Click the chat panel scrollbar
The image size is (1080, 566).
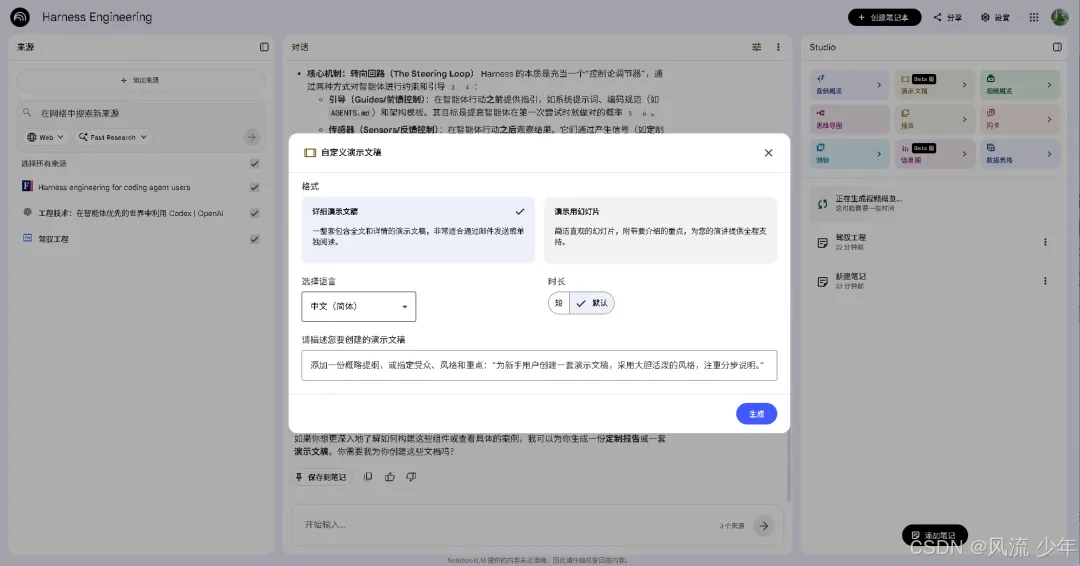tap(789, 468)
